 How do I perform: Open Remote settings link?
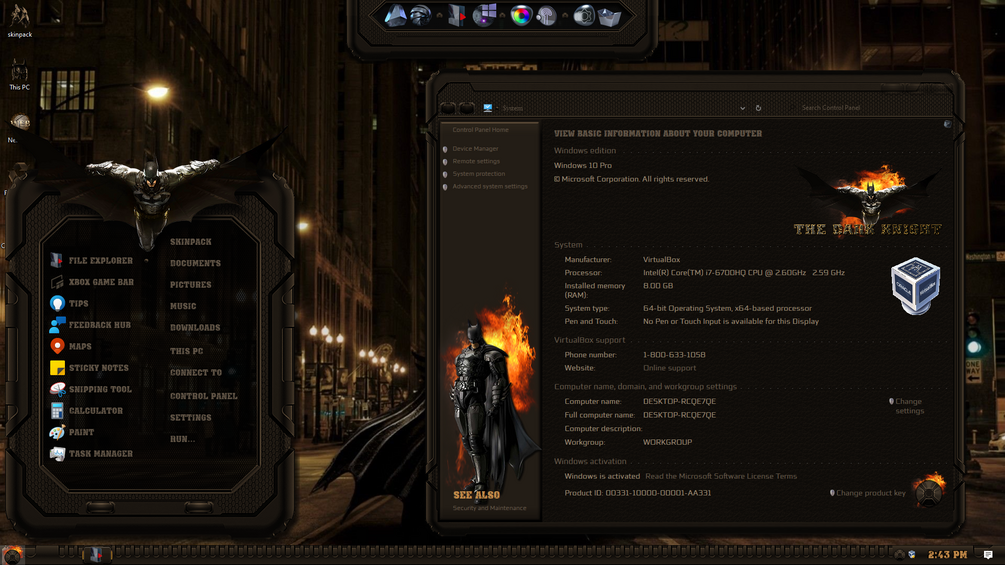tap(476, 161)
